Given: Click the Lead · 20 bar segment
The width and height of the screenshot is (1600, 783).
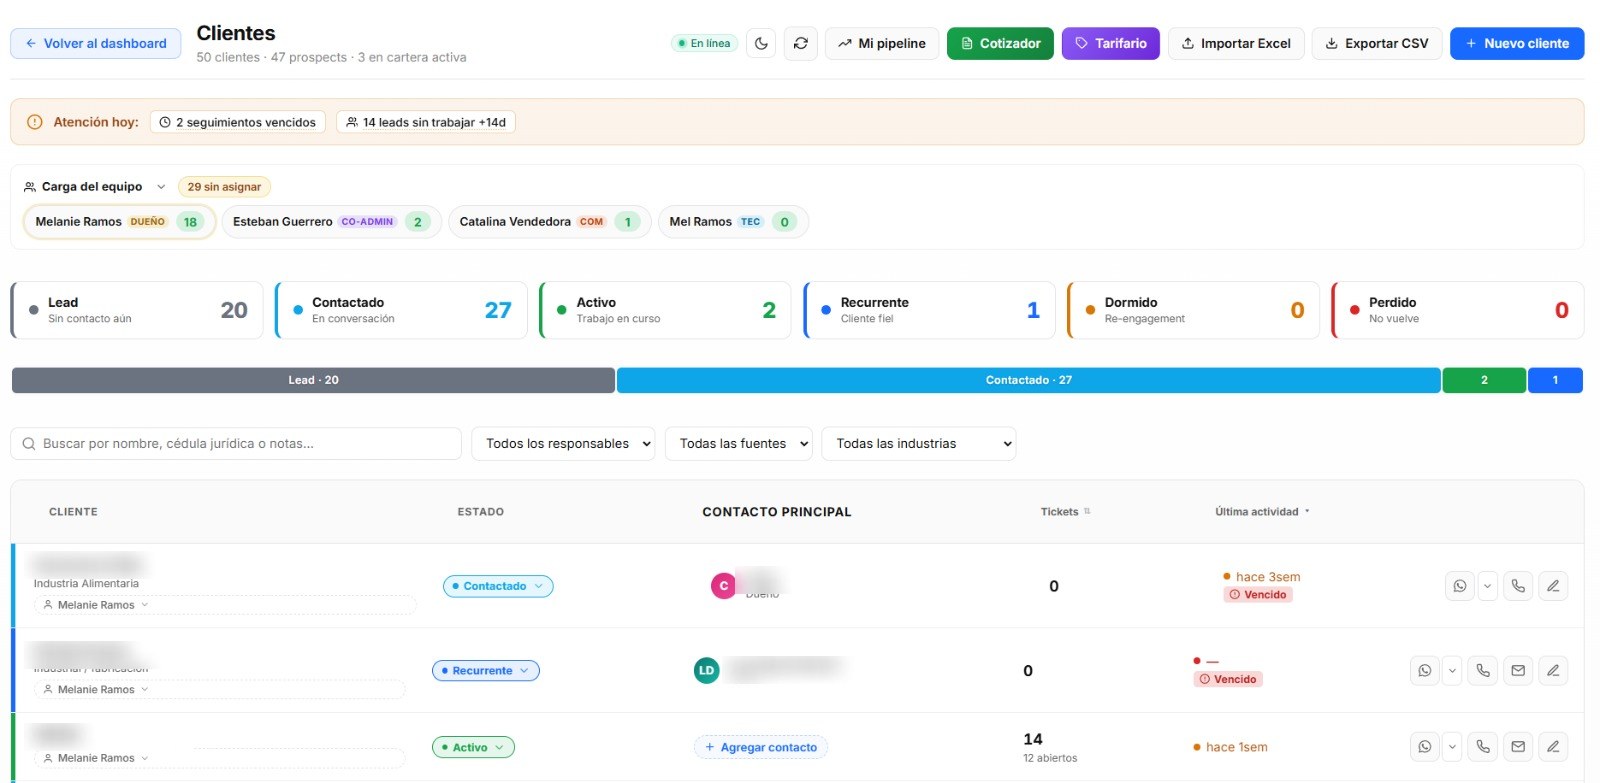Looking at the screenshot, I should [313, 380].
